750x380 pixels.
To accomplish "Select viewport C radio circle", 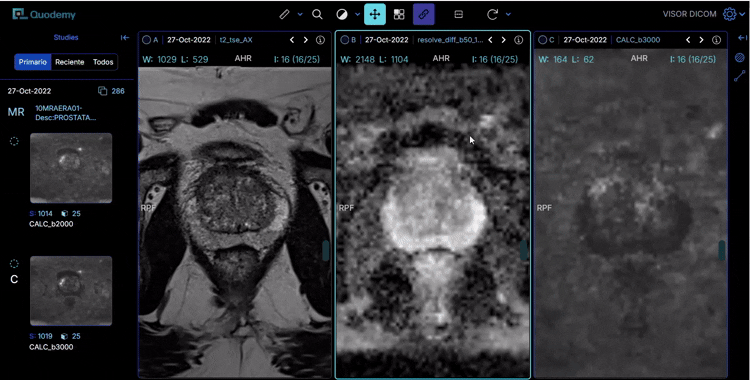I will point(542,40).
